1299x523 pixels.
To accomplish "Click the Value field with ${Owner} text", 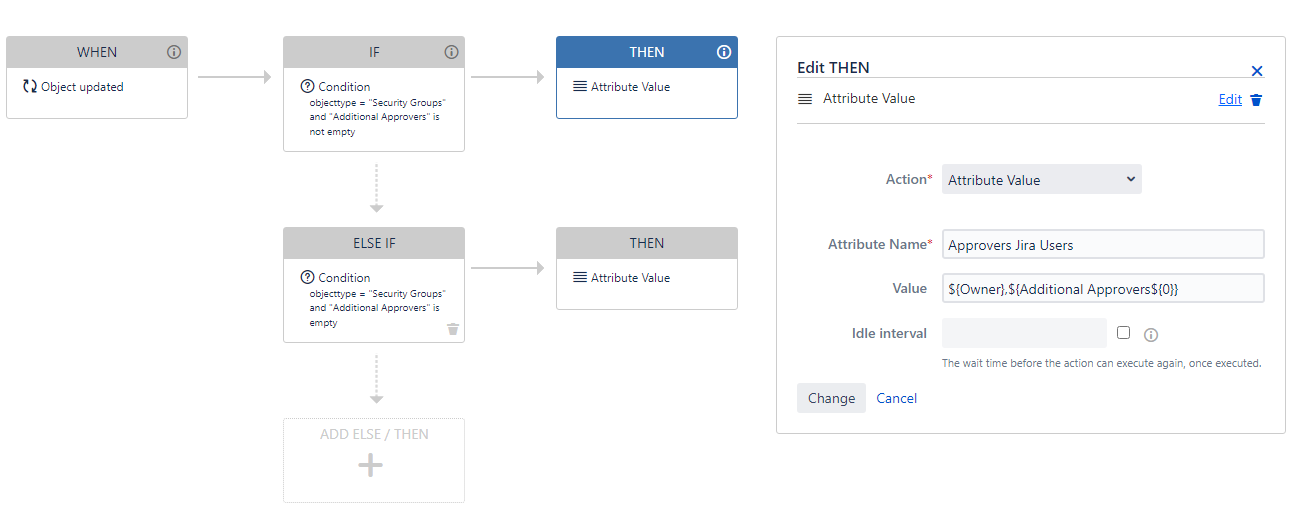I will coord(1103,288).
